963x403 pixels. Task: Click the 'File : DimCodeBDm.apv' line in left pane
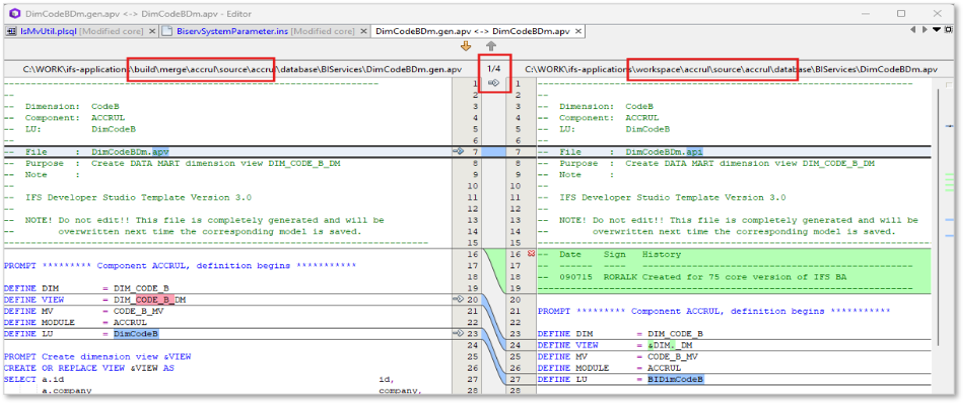click(x=86, y=152)
